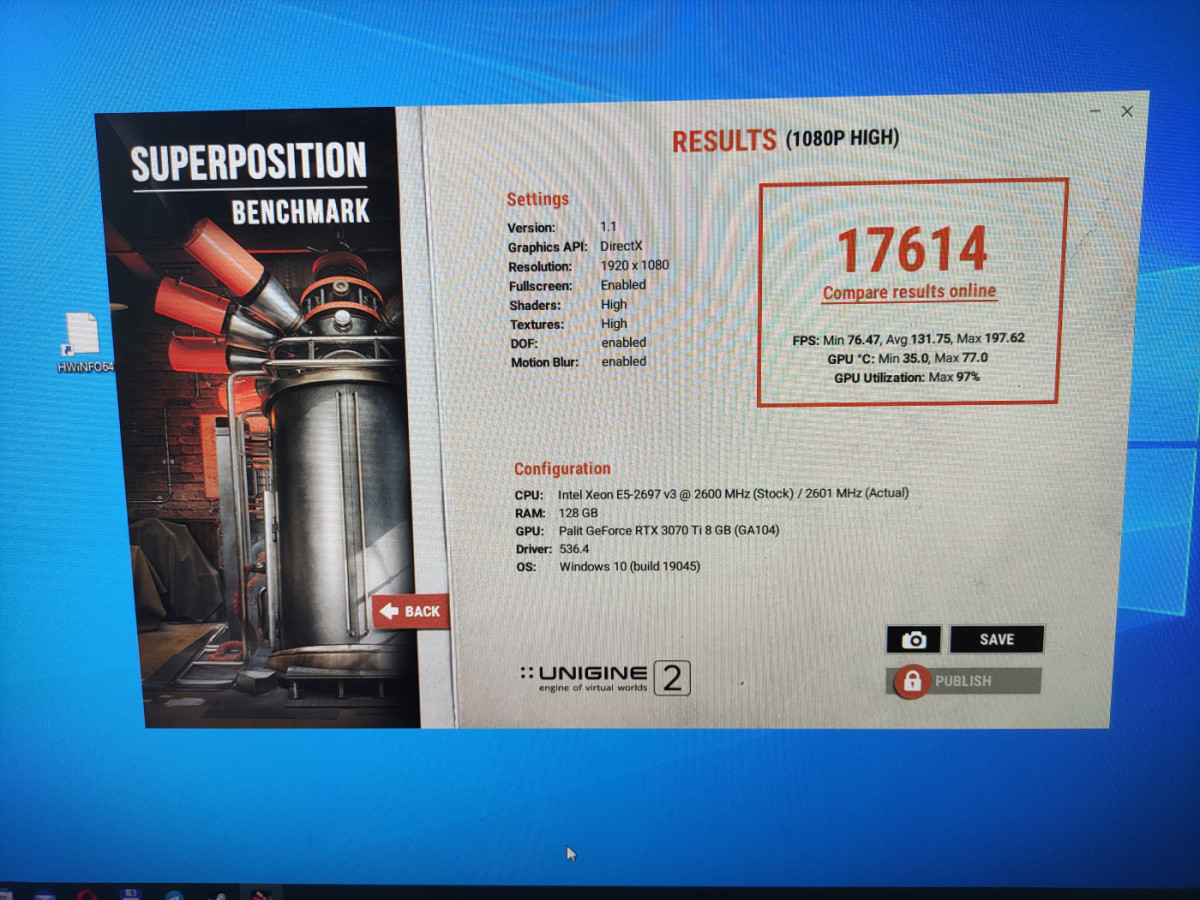This screenshot has width=1200, height=900.
Task: Click the Unigine 2 engine logo
Action: point(604,678)
